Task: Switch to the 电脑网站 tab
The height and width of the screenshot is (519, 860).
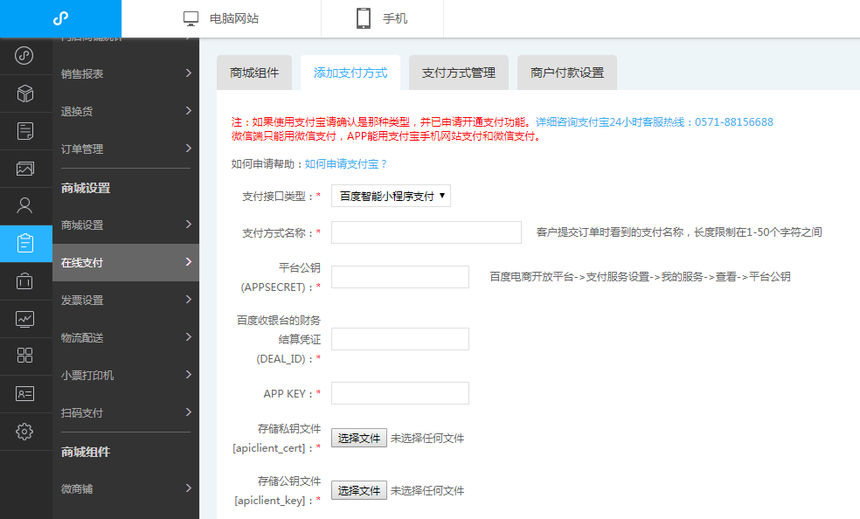Action: (x=221, y=19)
